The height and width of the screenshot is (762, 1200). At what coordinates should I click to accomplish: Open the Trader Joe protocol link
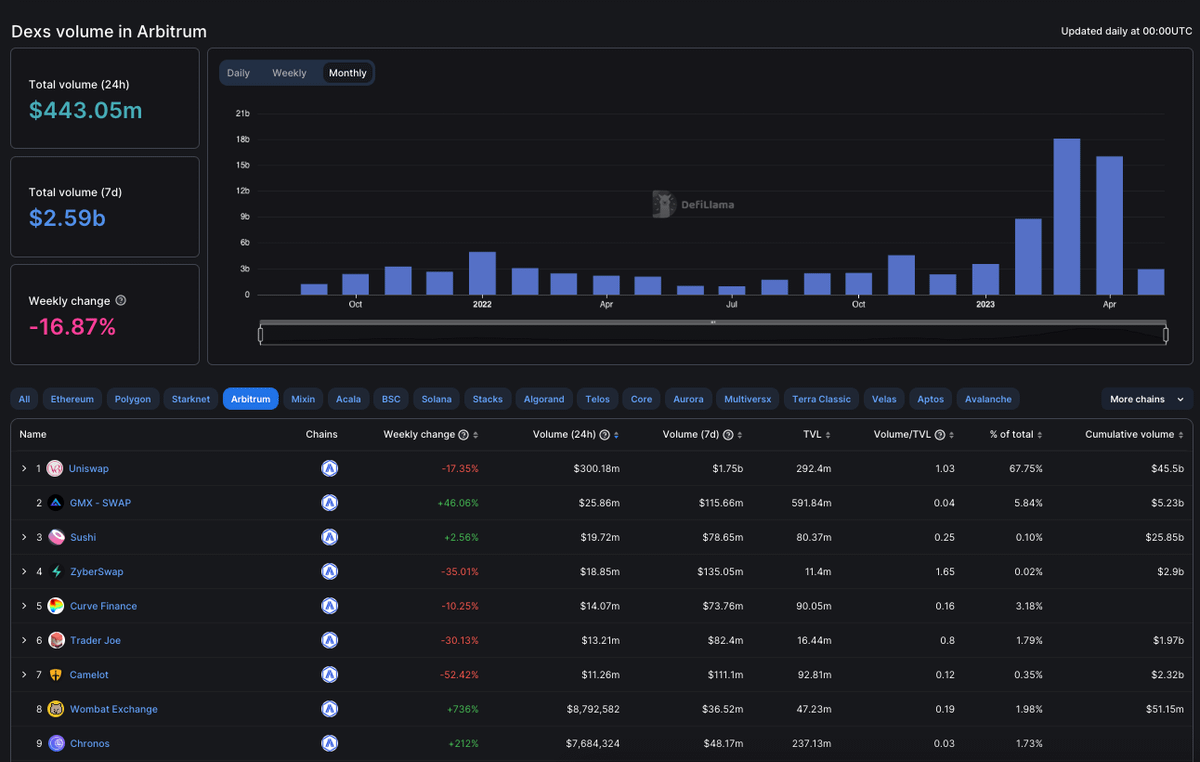point(95,641)
